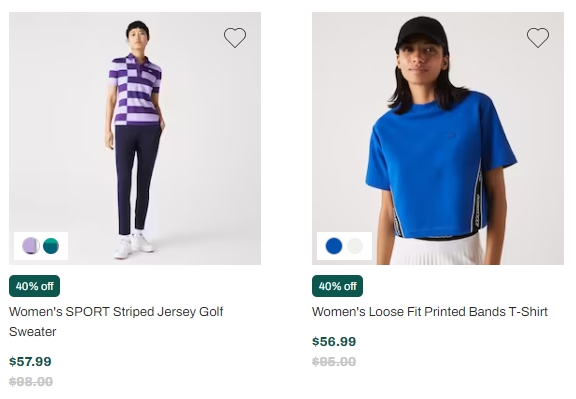Click the $57.99 sale price

[30, 361]
